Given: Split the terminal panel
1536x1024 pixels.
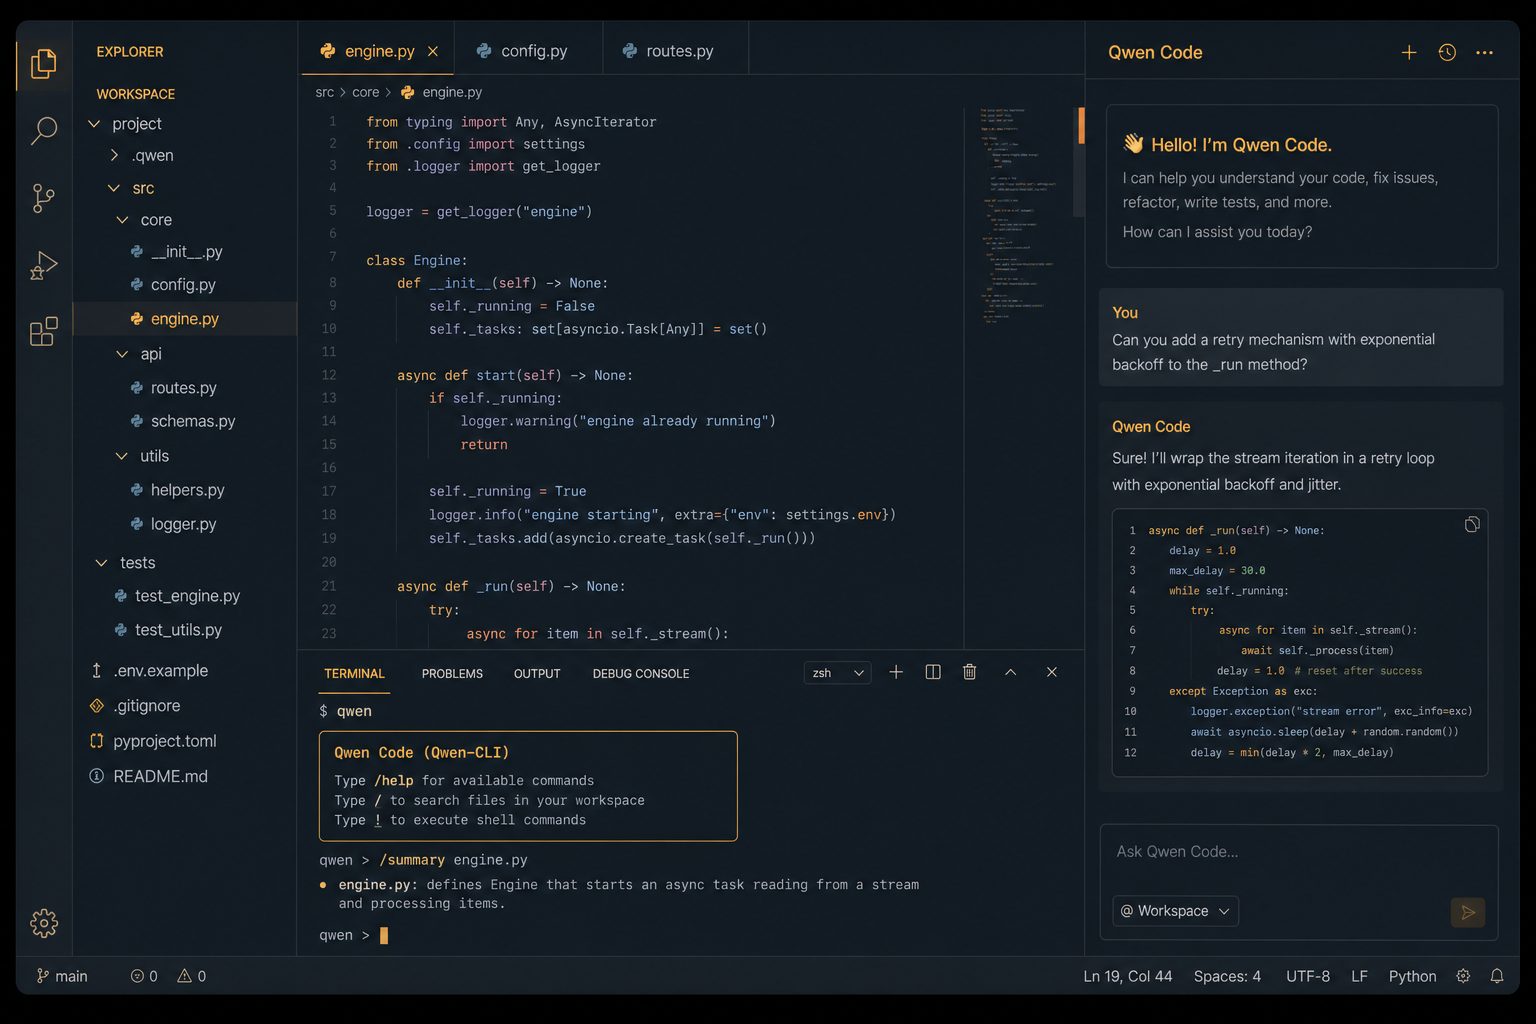Looking at the screenshot, I should (x=933, y=672).
